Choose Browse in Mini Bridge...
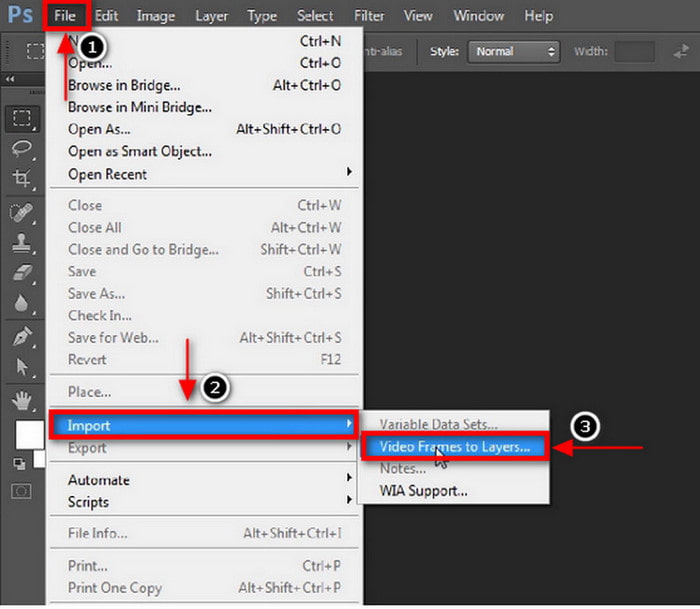 pyautogui.click(x=204, y=107)
